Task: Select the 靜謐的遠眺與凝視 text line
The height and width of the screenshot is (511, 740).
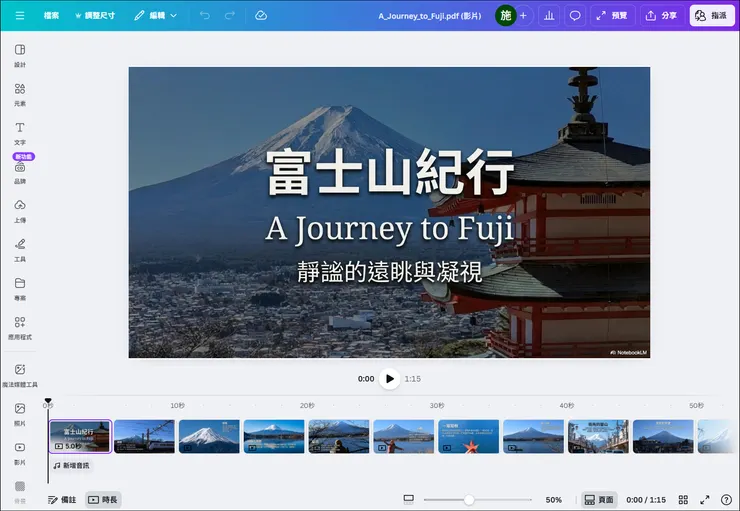Action: pyautogui.click(x=390, y=272)
